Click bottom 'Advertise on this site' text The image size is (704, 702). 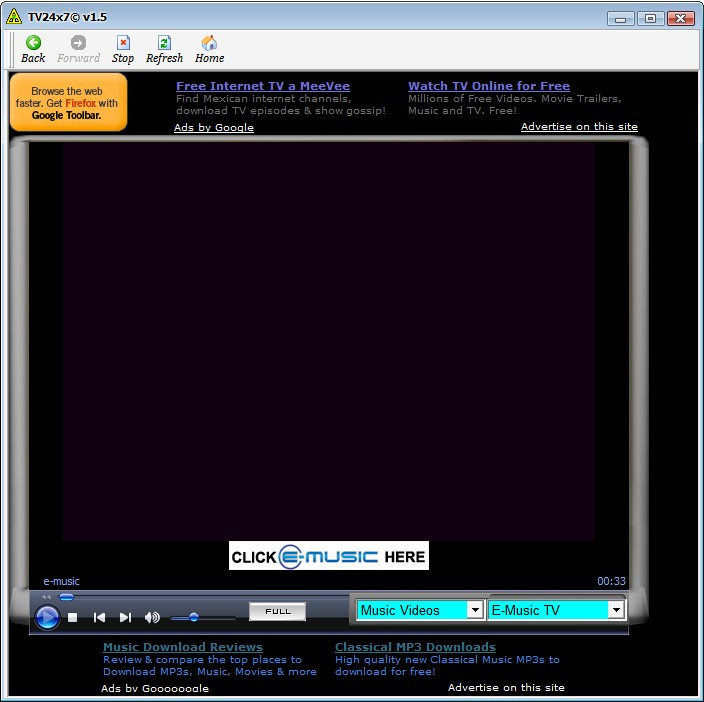506,687
